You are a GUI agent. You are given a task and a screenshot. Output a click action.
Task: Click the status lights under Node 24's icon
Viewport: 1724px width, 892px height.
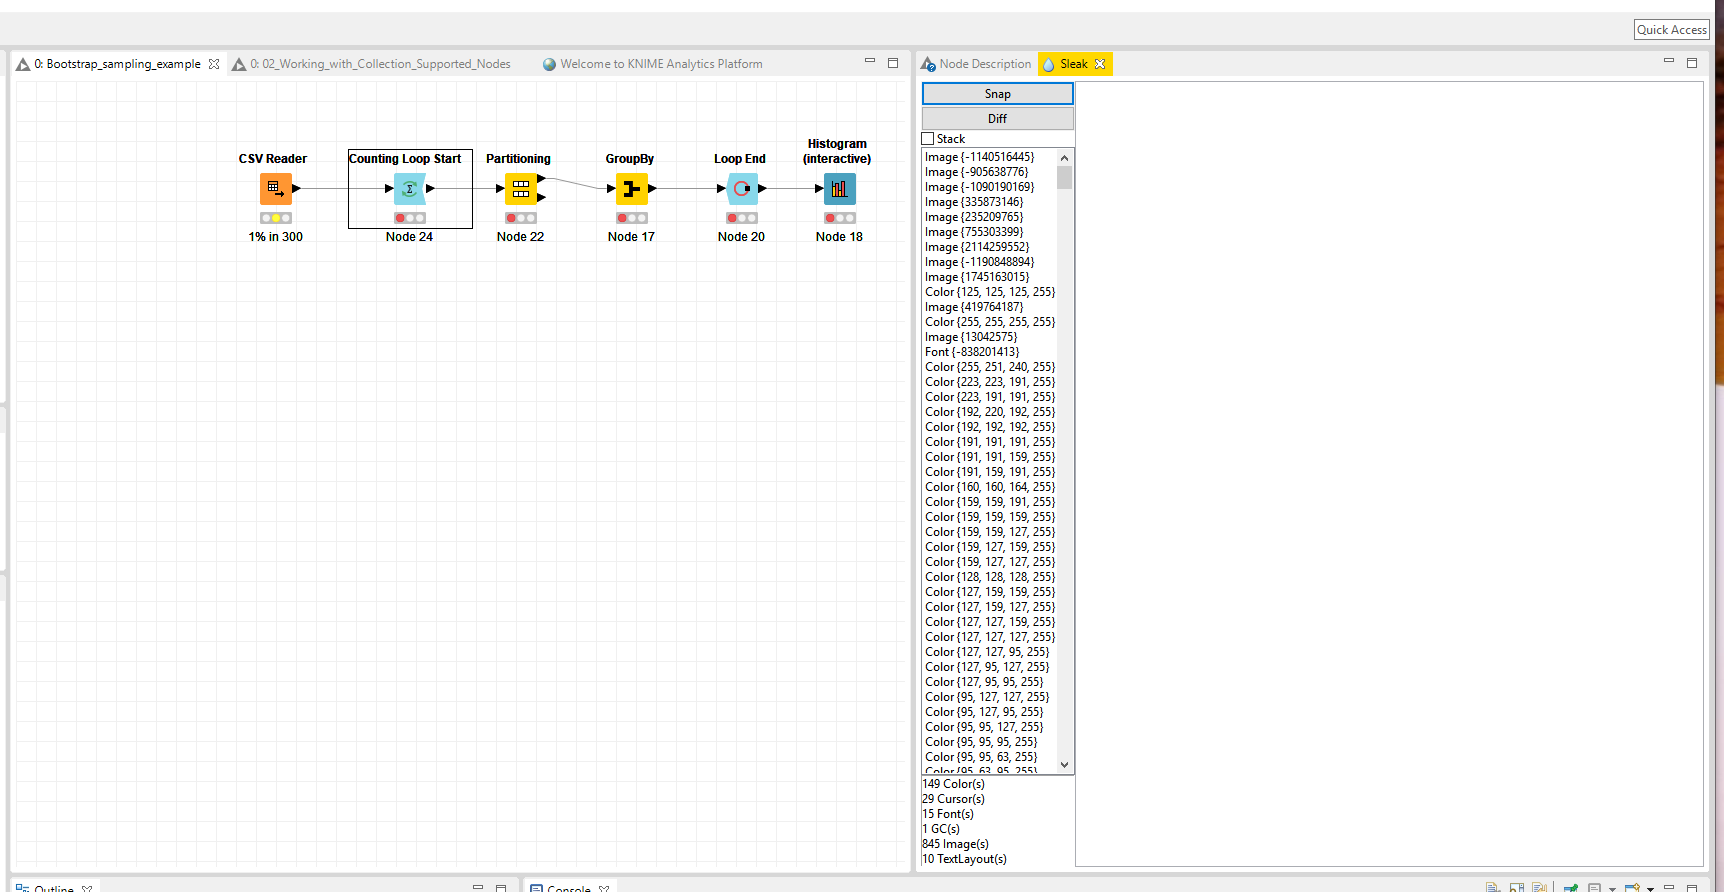click(x=410, y=218)
